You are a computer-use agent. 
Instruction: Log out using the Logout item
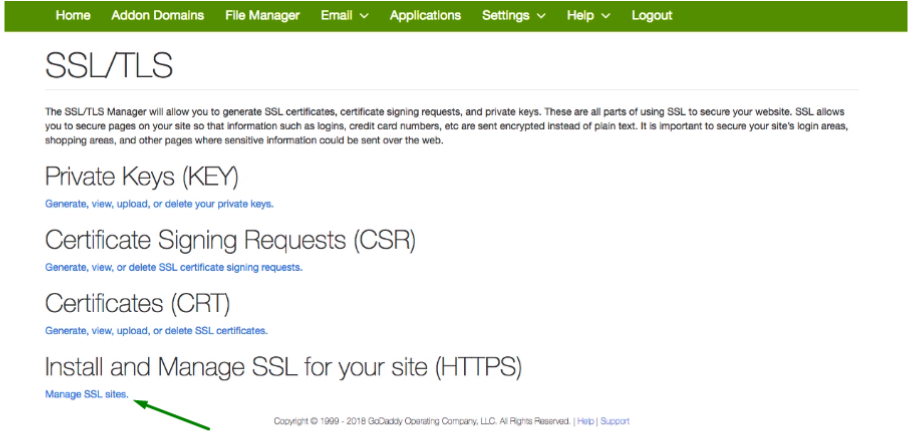point(652,16)
